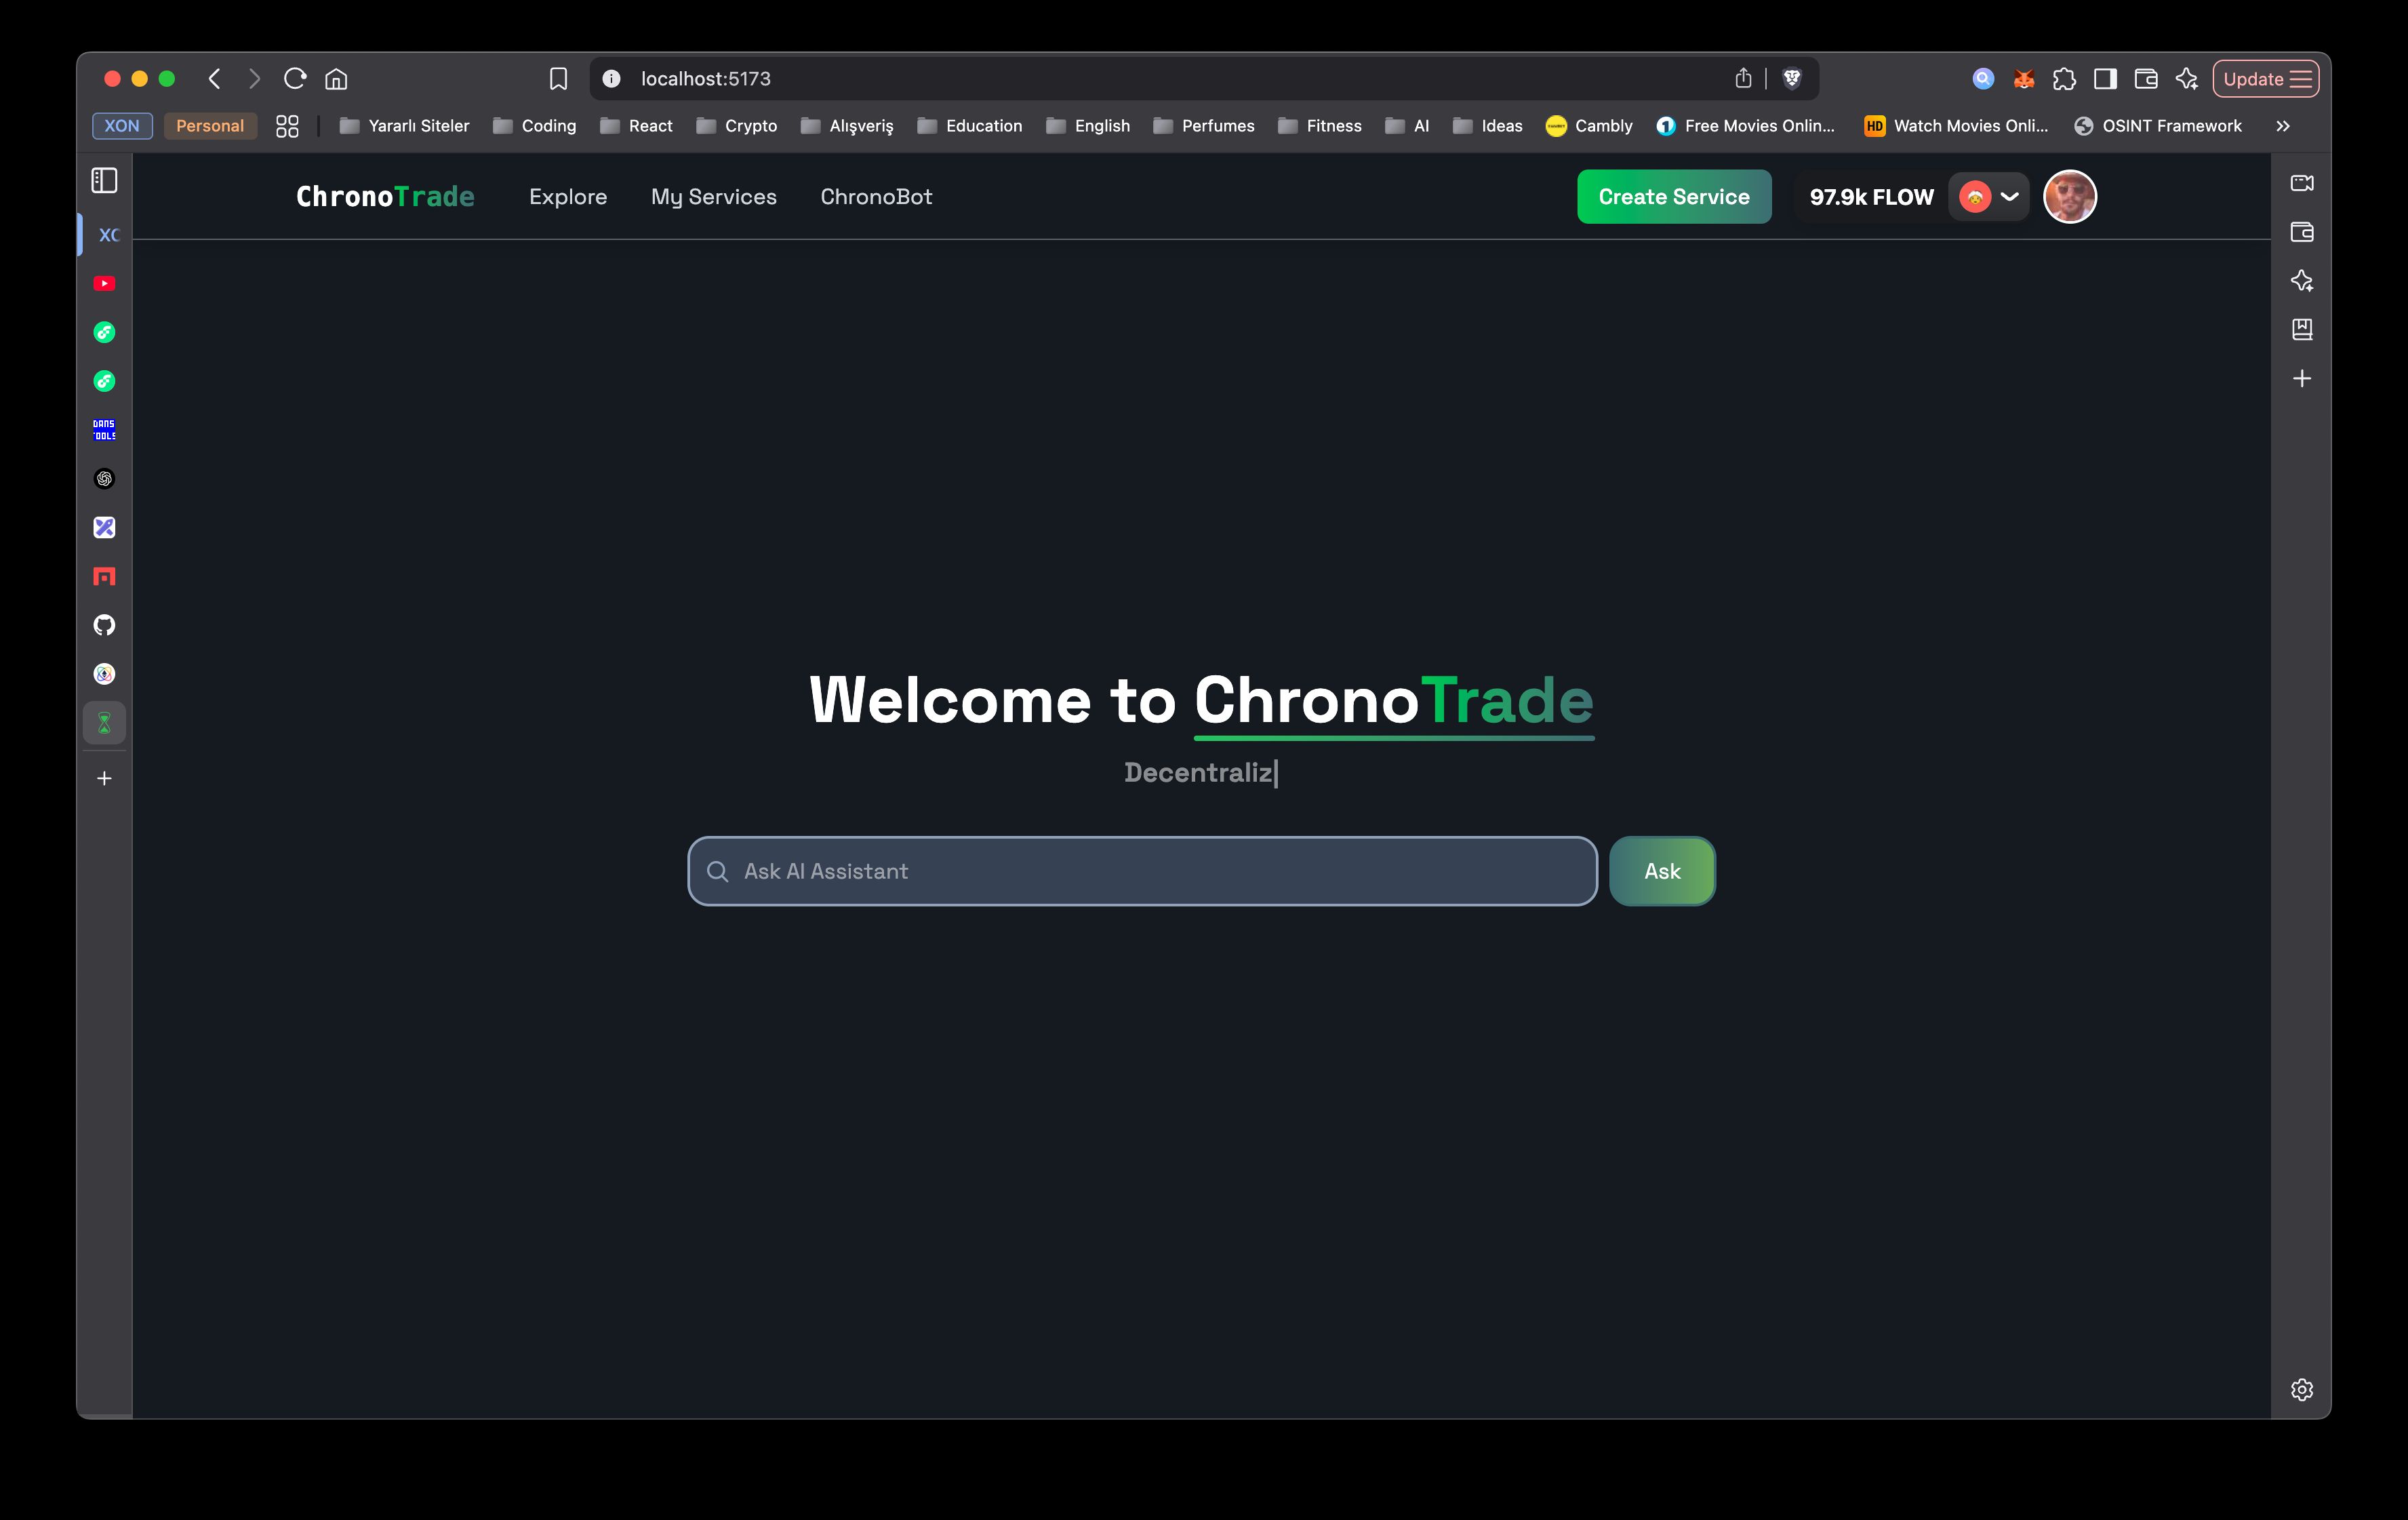Screen dimensions: 2408x1520
Task: Open reading list icon in right sidebar
Action: (x=2302, y=329)
